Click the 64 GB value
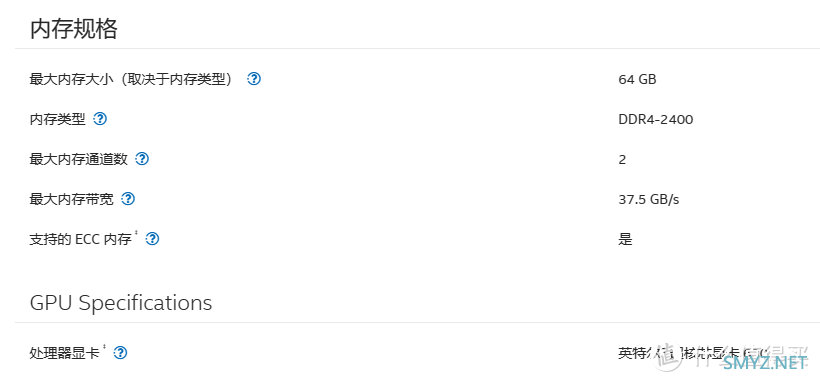The height and width of the screenshot is (382, 820). point(637,80)
